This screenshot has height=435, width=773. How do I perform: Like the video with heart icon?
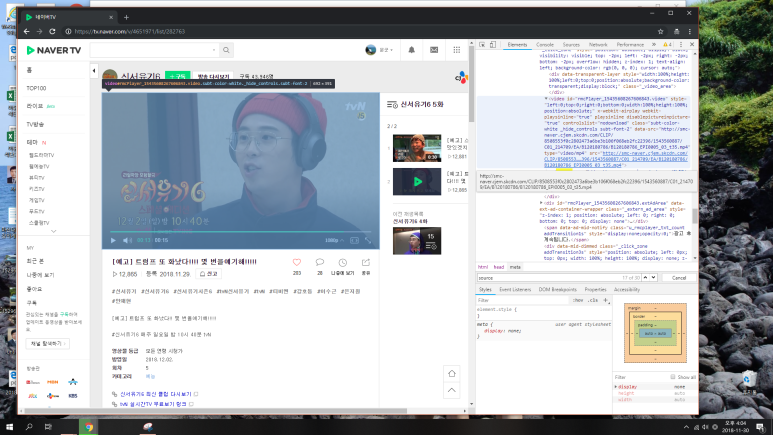tap(297, 262)
